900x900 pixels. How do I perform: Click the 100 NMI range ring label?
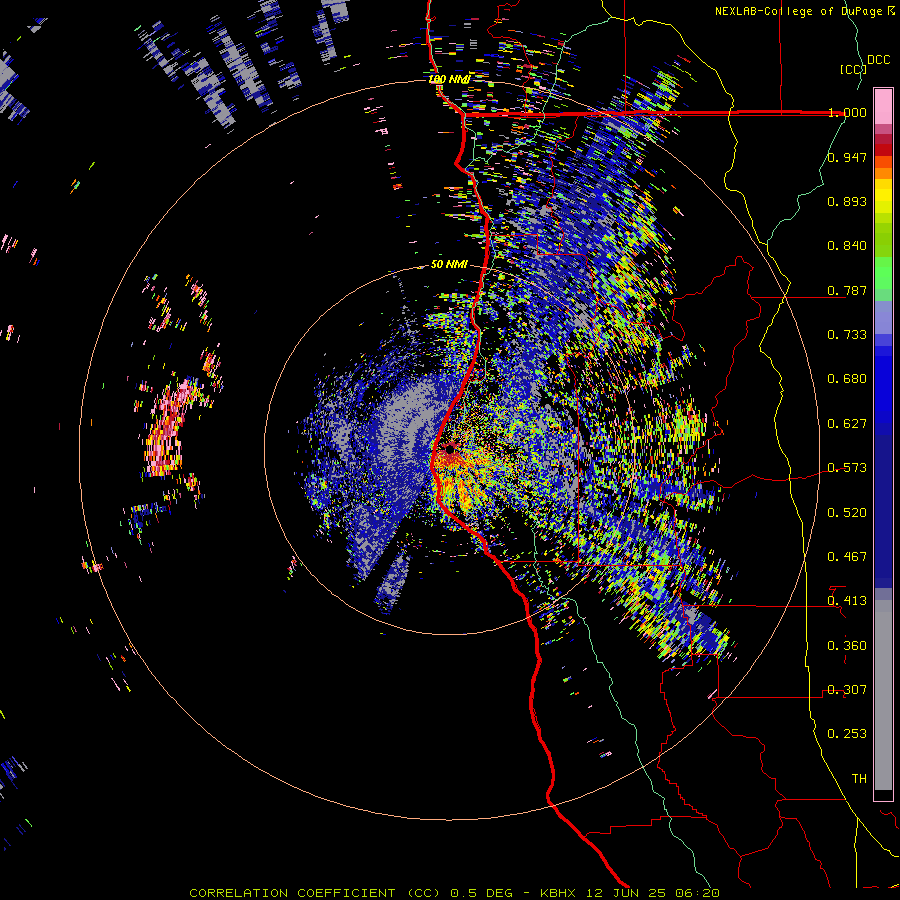click(449, 79)
